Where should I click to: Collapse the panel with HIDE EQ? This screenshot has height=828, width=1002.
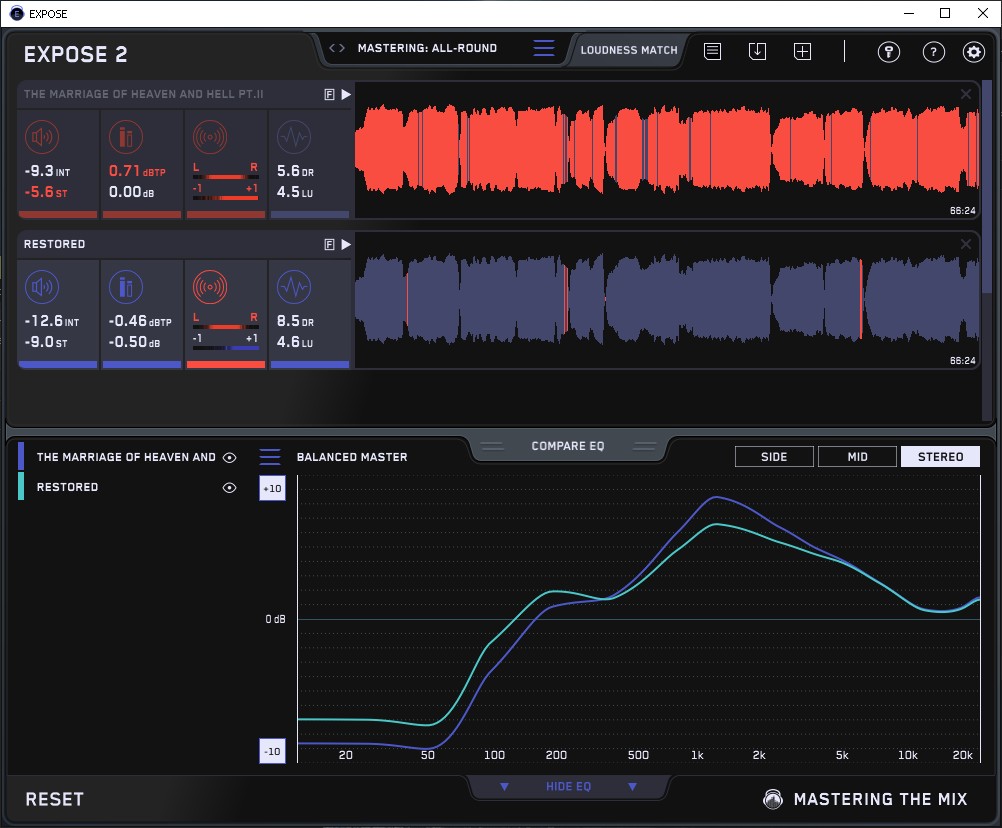568,787
